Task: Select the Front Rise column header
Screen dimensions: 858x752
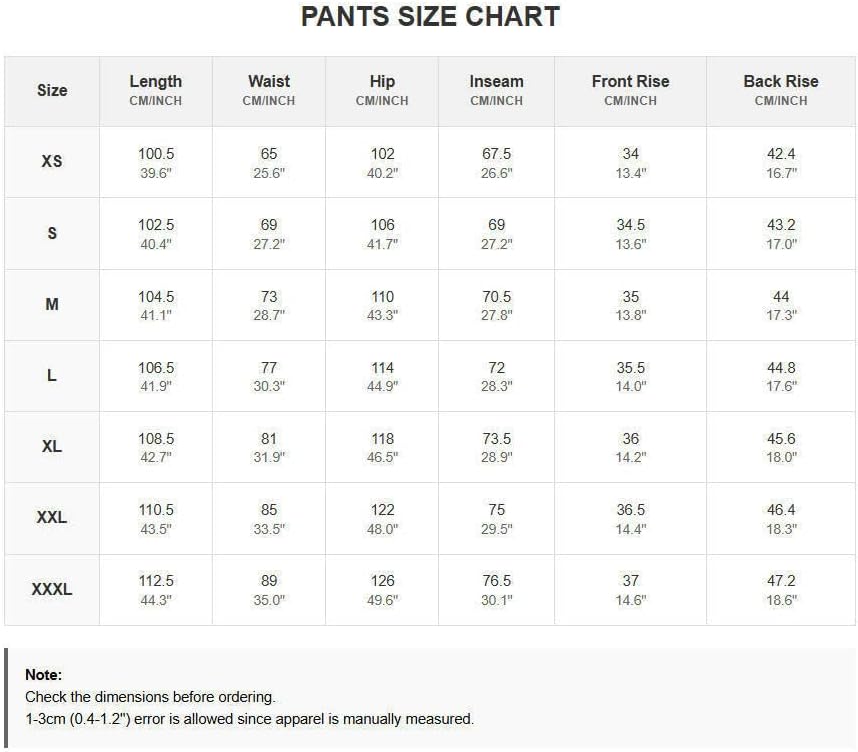Action: tap(630, 81)
